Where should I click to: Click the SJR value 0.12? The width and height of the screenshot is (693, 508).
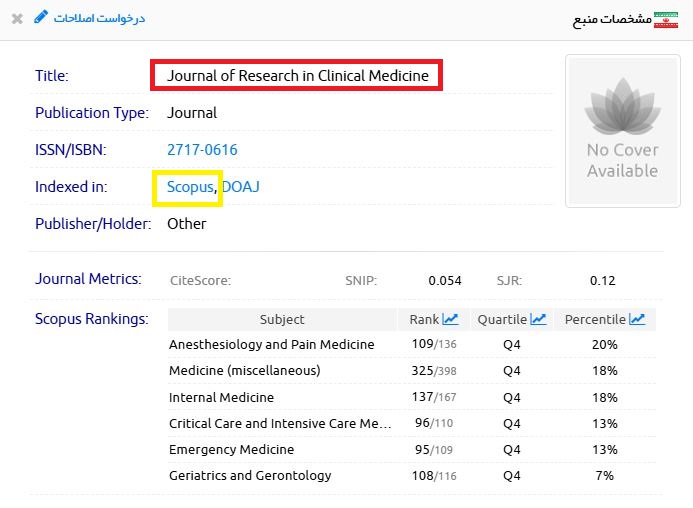click(x=602, y=280)
